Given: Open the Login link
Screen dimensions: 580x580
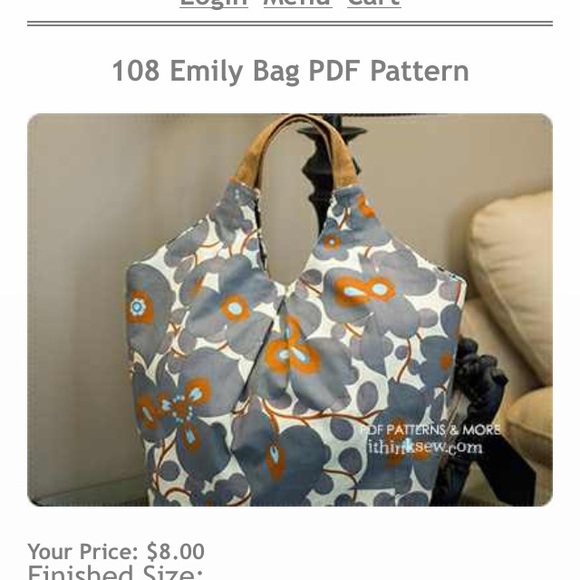Looking at the screenshot, I should tap(214, 3).
